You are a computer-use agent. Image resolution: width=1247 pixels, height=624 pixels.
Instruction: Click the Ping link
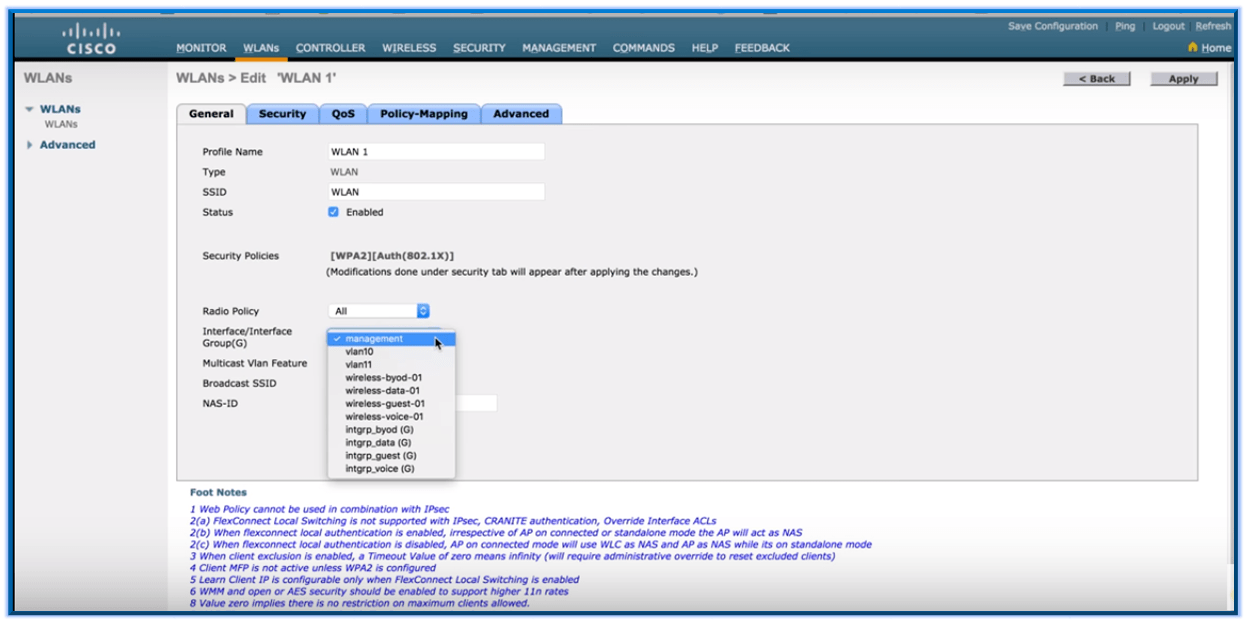point(1123,26)
